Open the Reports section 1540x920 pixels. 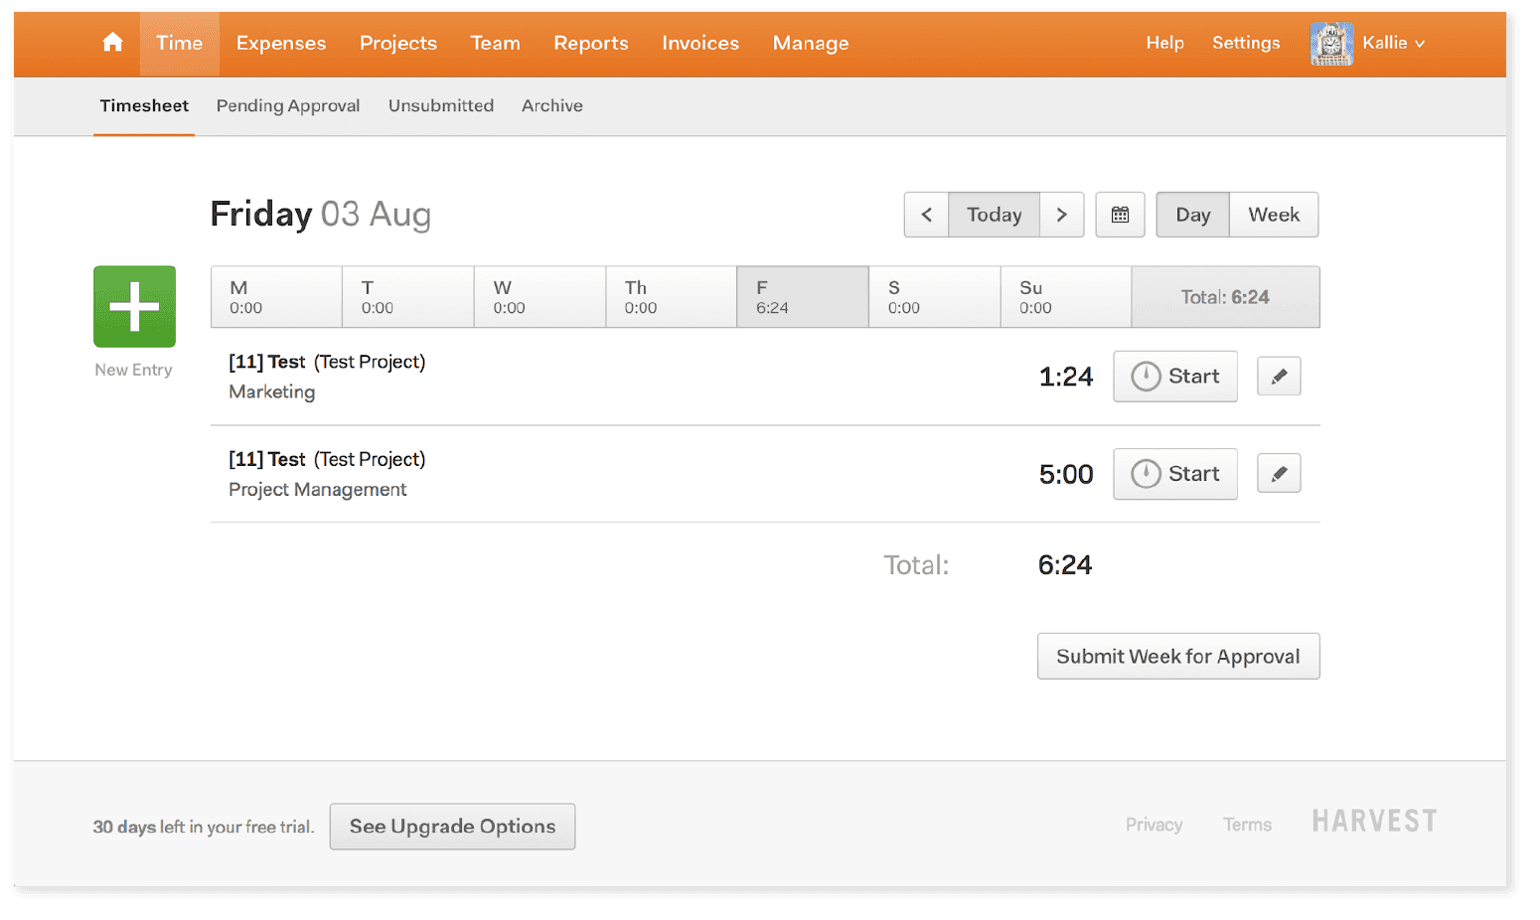pos(590,43)
